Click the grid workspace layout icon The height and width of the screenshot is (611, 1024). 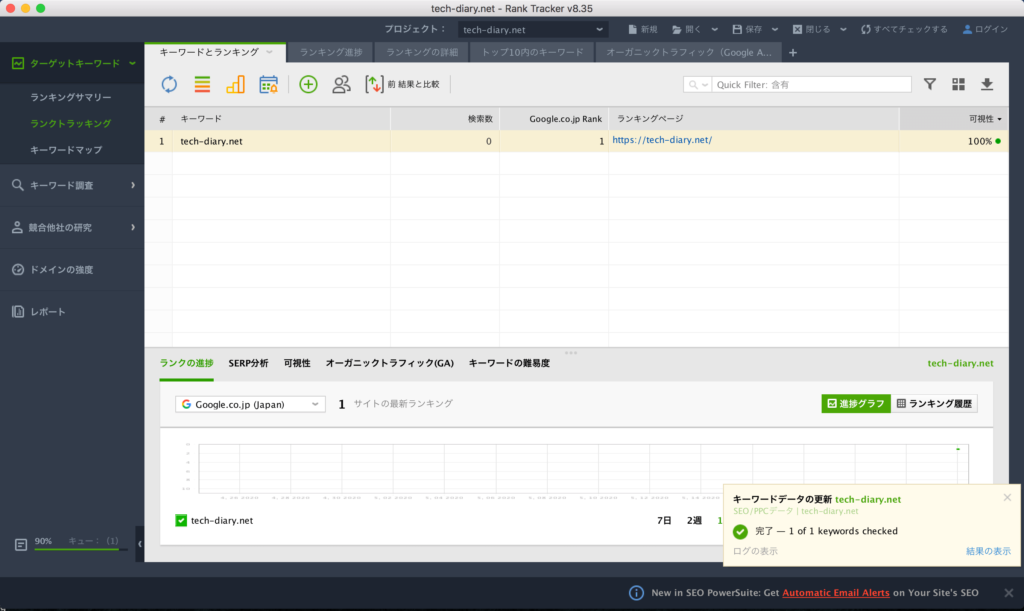pos(958,84)
